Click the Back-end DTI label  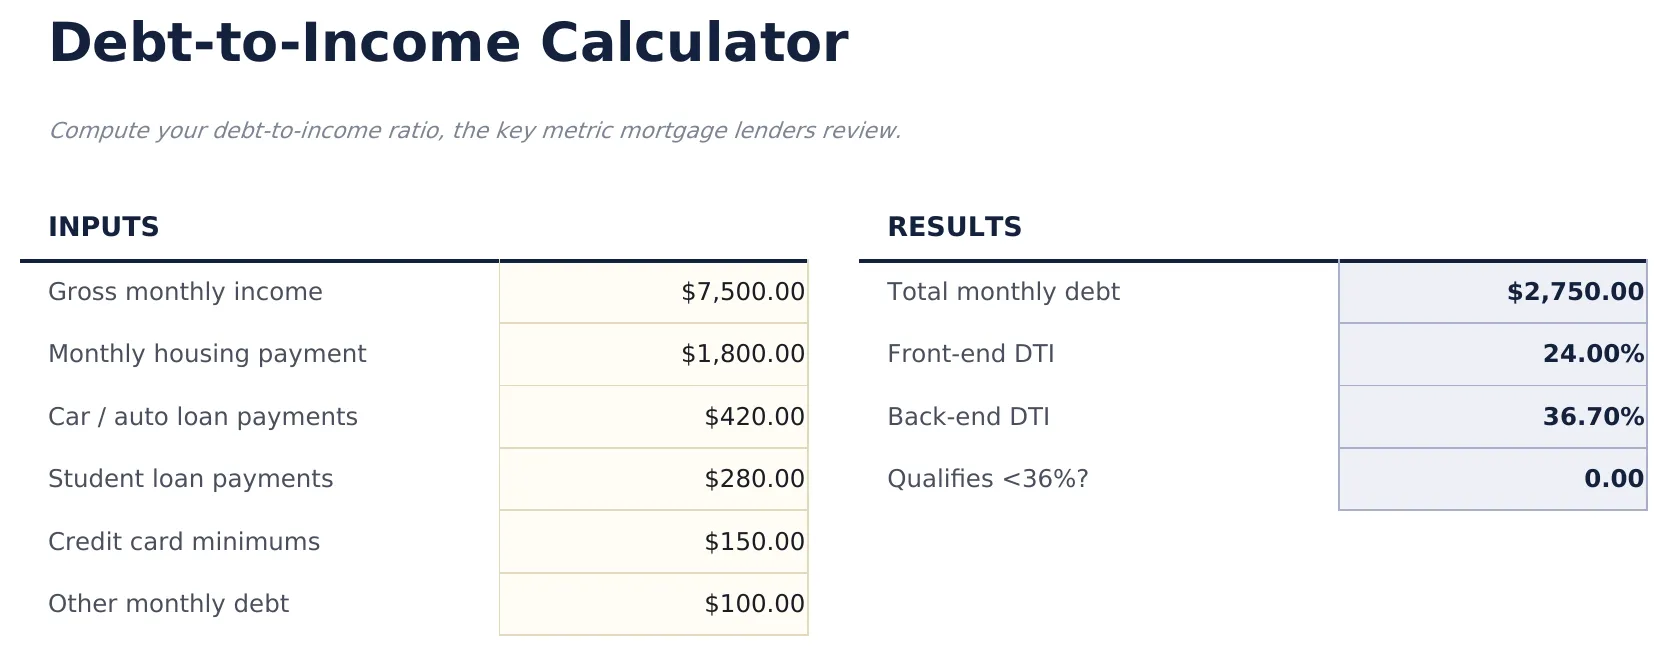[967, 417]
